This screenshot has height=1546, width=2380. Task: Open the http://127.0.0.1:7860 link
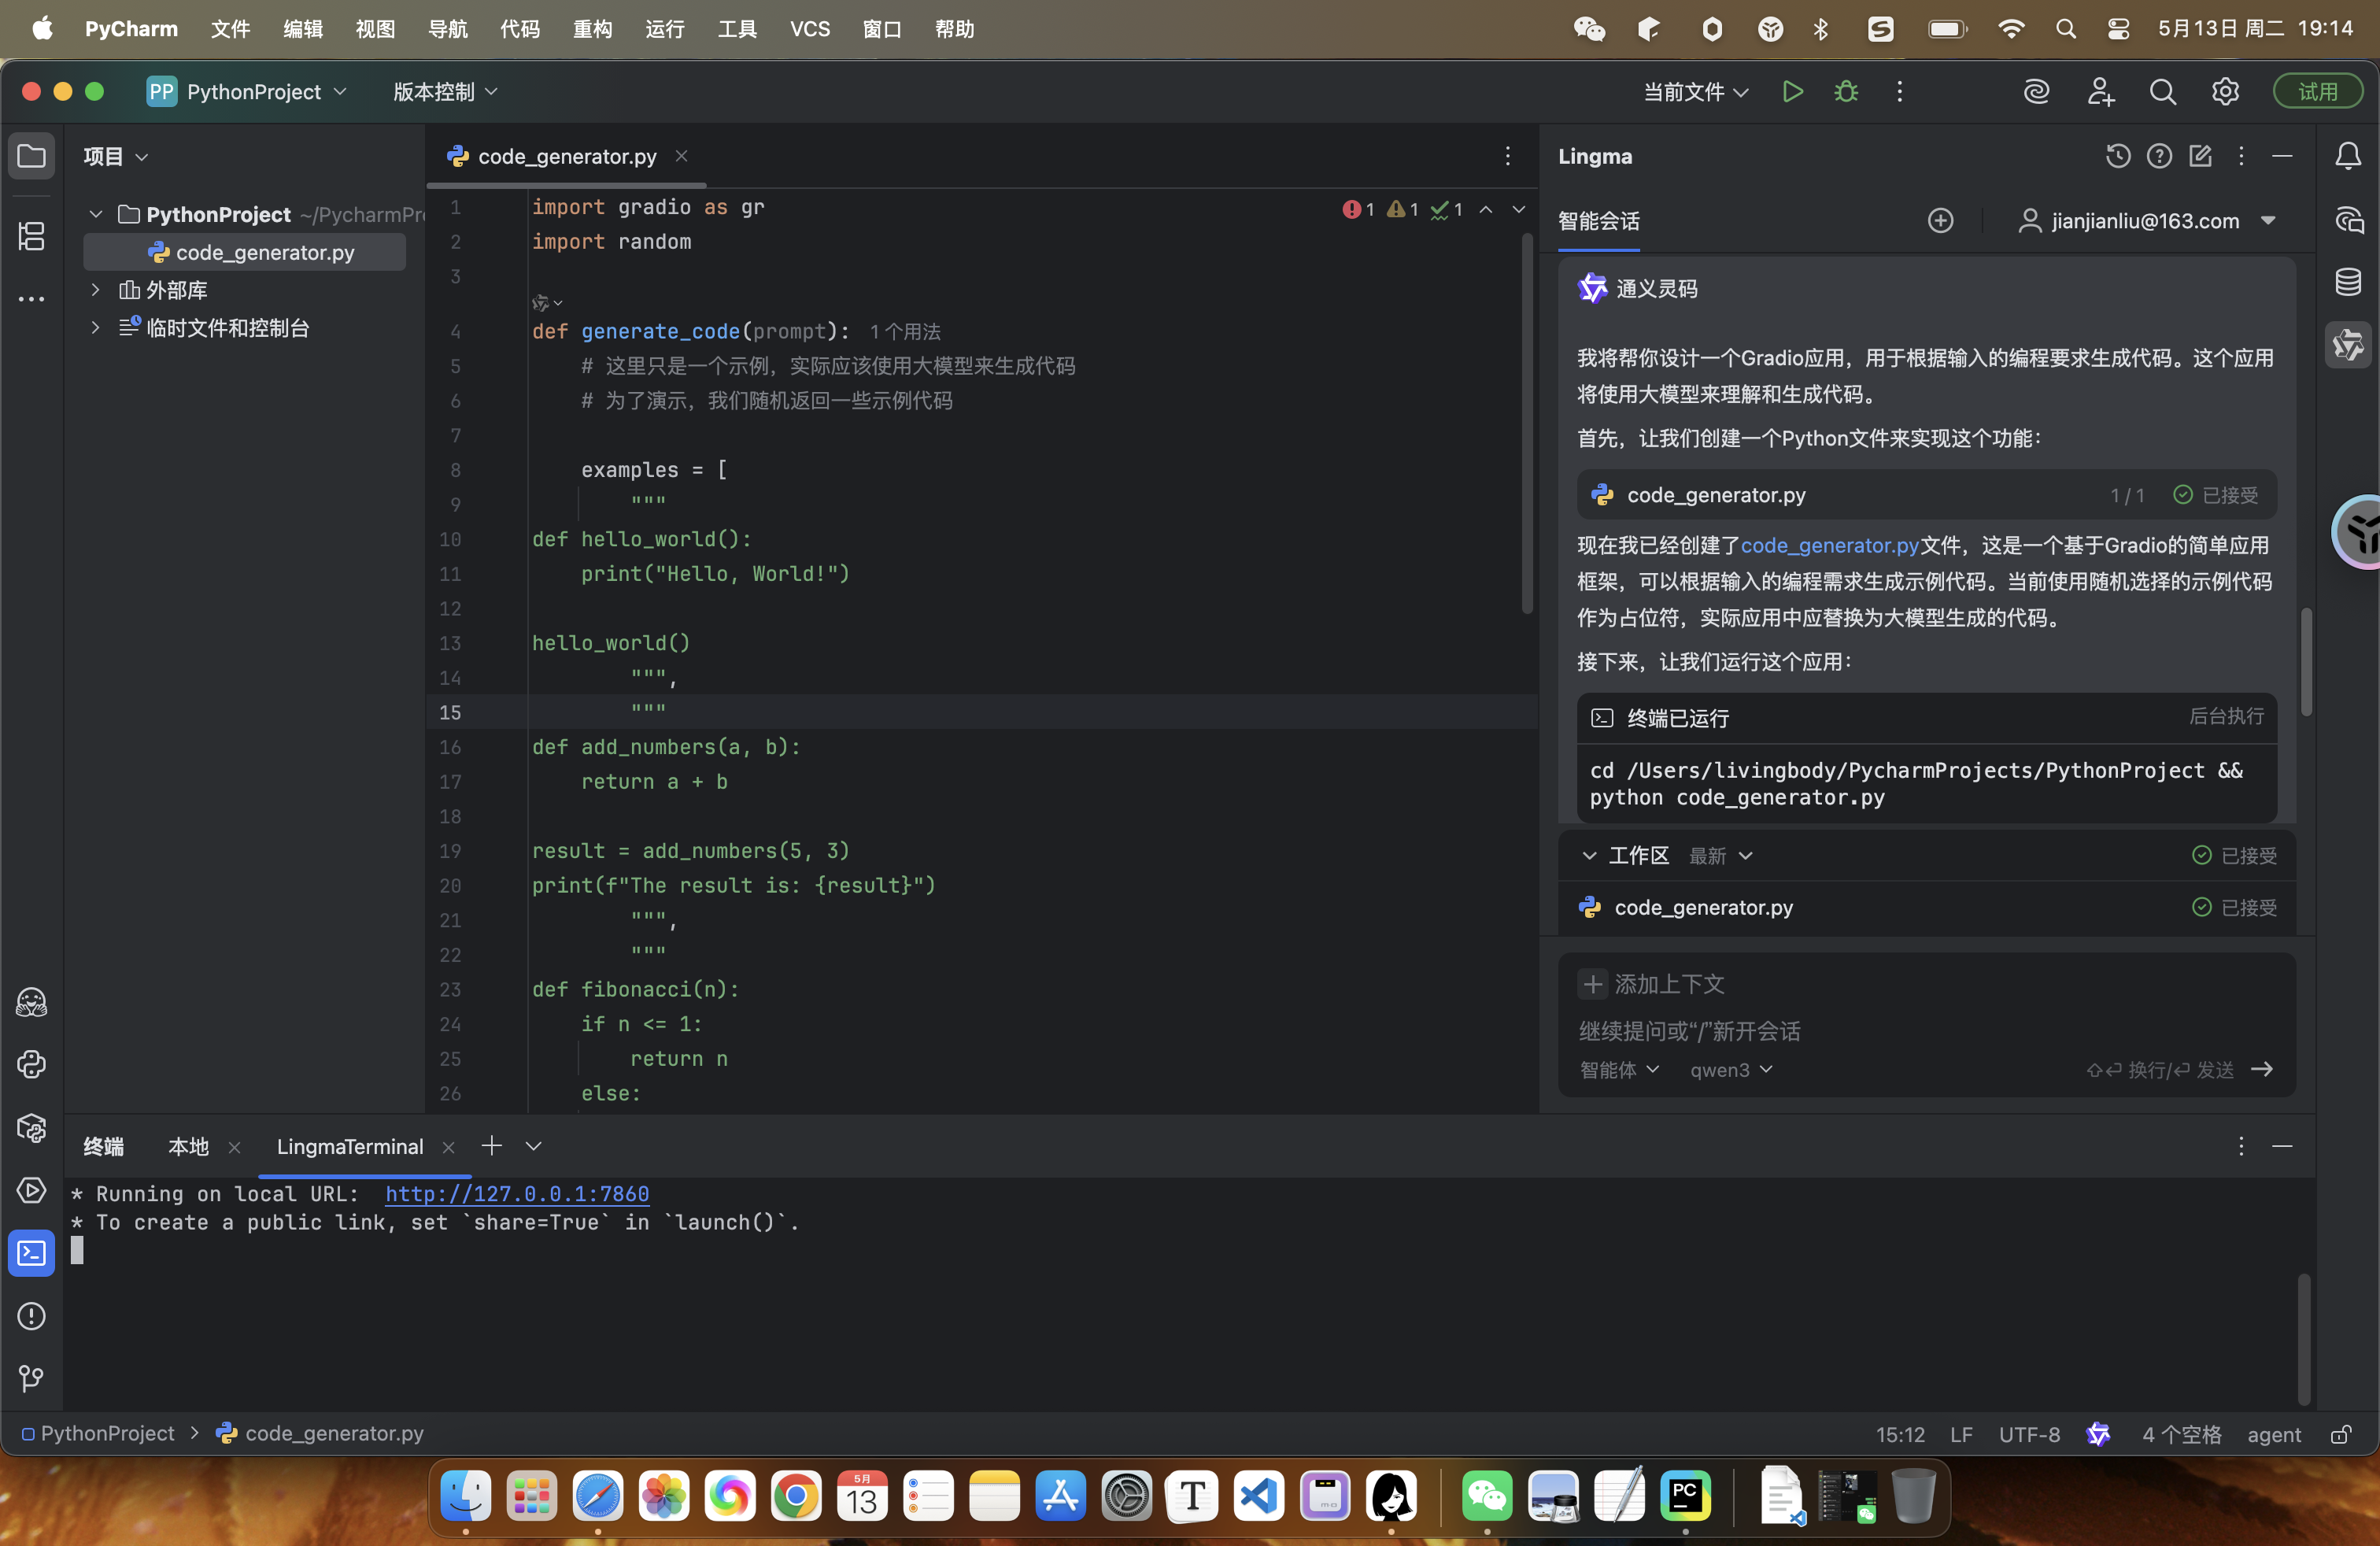click(x=517, y=1194)
